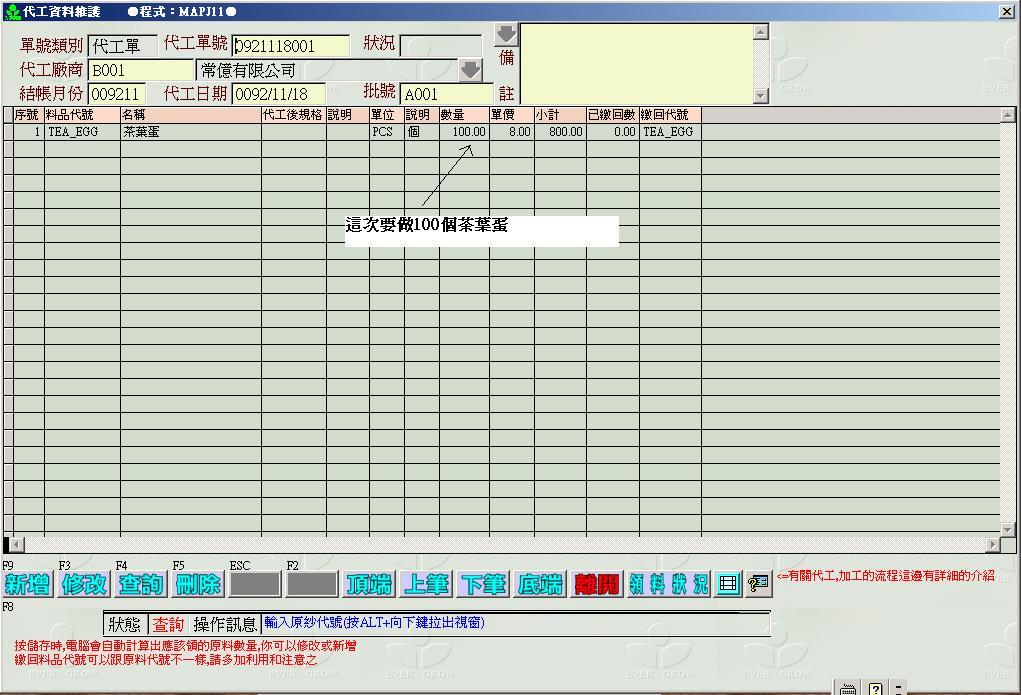
Task: Click the 批號 field containing A001
Action: [446, 94]
